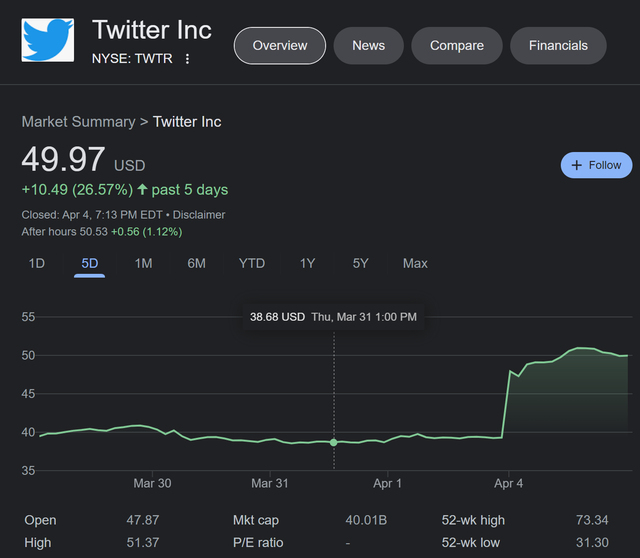Click the green up arrow next to 26.57%
640x558 pixels.
coord(142,189)
